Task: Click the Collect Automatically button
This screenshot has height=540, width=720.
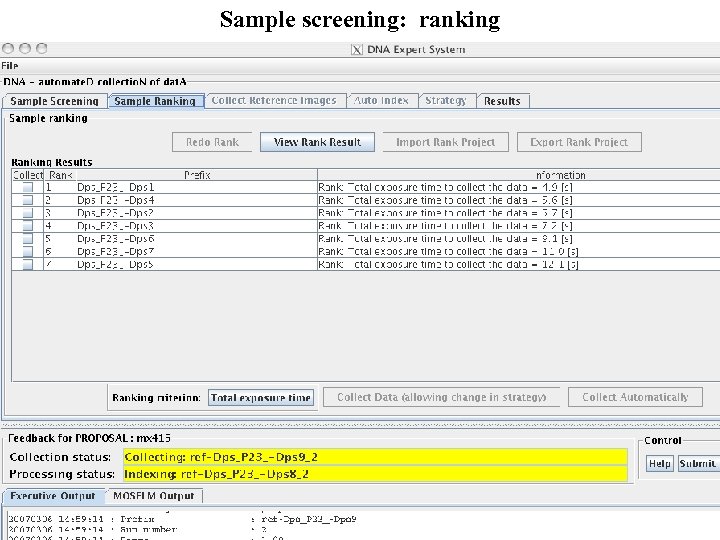Action: point(635,397)
